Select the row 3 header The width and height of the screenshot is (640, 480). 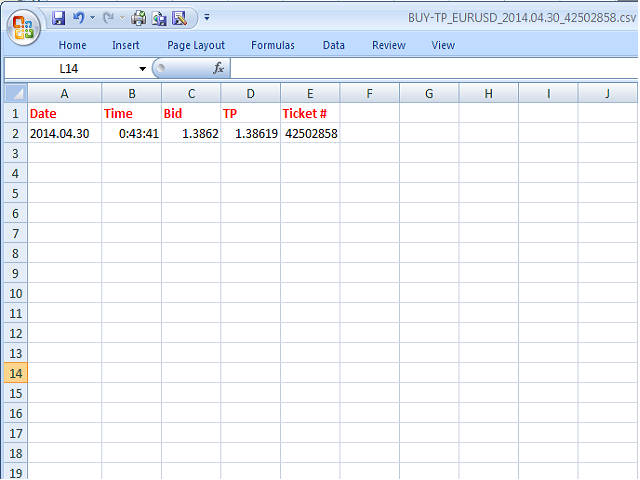pos(16,153)
